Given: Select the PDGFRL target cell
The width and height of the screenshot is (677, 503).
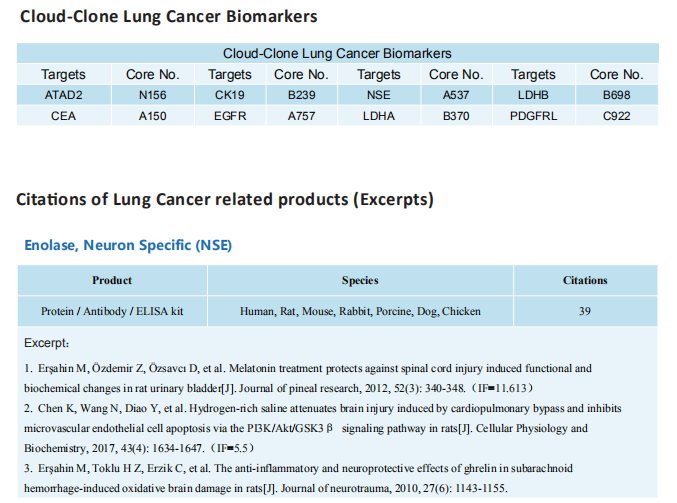Looking at the screenshot, I should tap(533, 116).
